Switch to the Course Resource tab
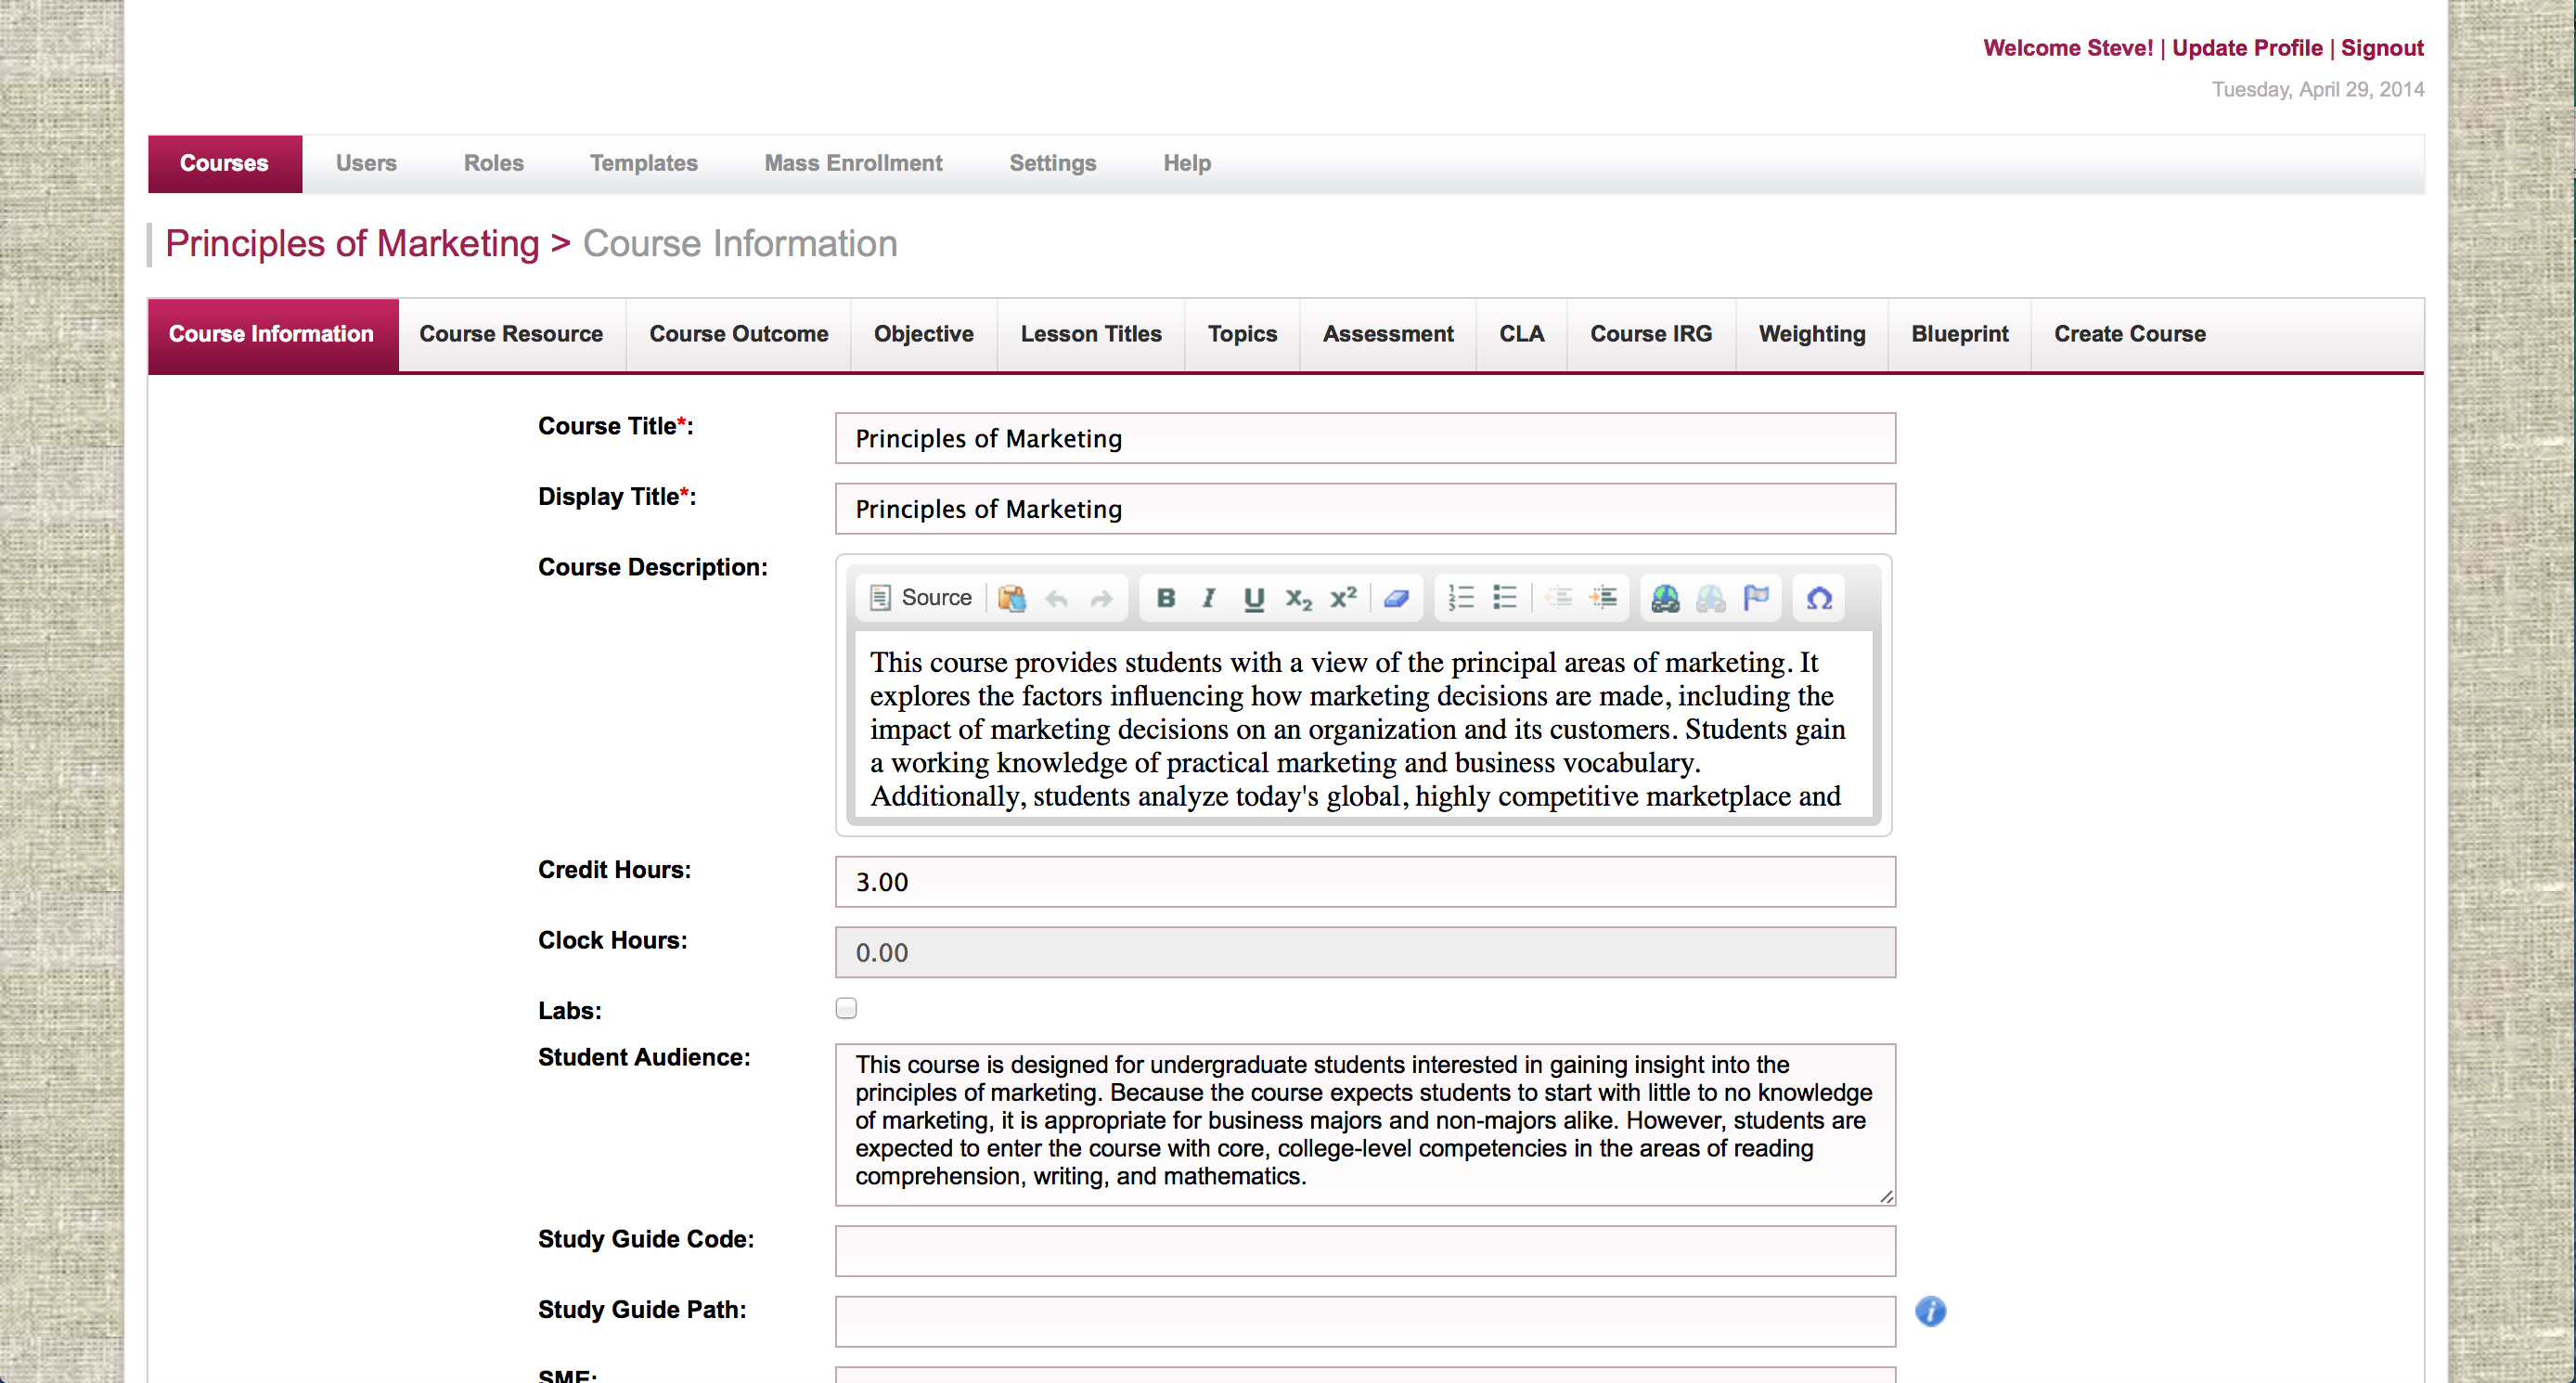This screenshot has height=1383, width=2576. (x=511, y=334)
